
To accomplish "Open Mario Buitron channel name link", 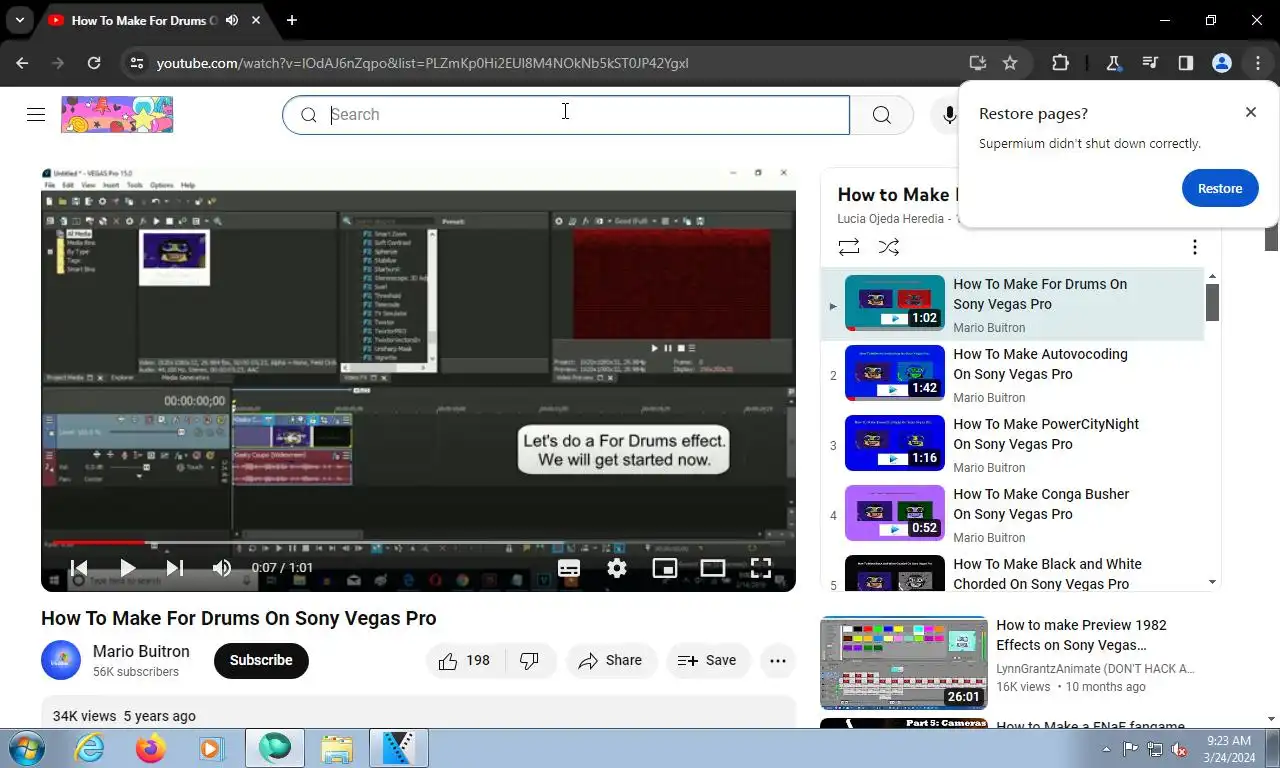I will (141, 651).
